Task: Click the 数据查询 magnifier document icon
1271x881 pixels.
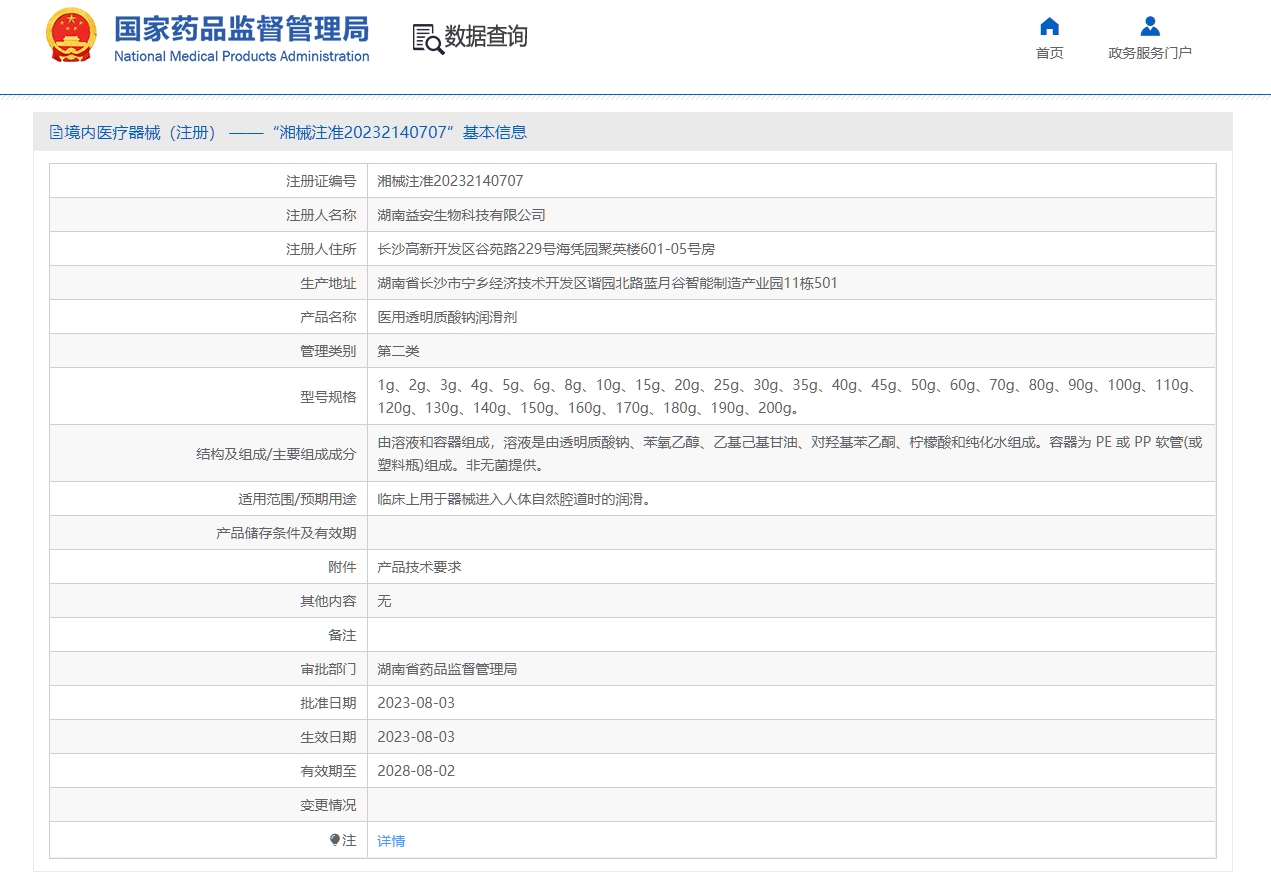Action: (x=428, y=38)
